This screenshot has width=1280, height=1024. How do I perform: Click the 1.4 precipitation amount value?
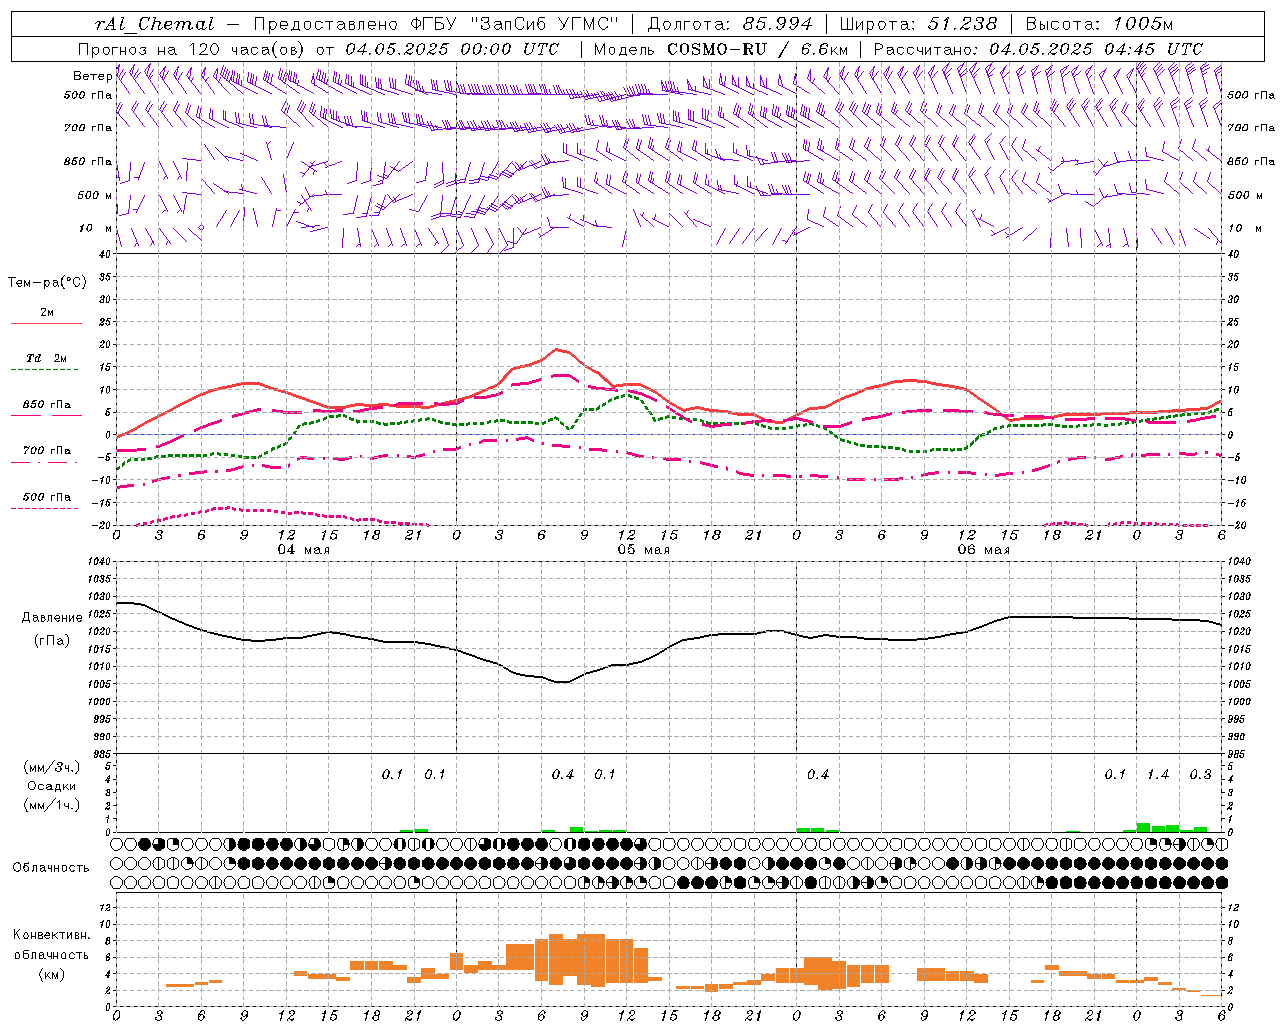(1158, 774)
